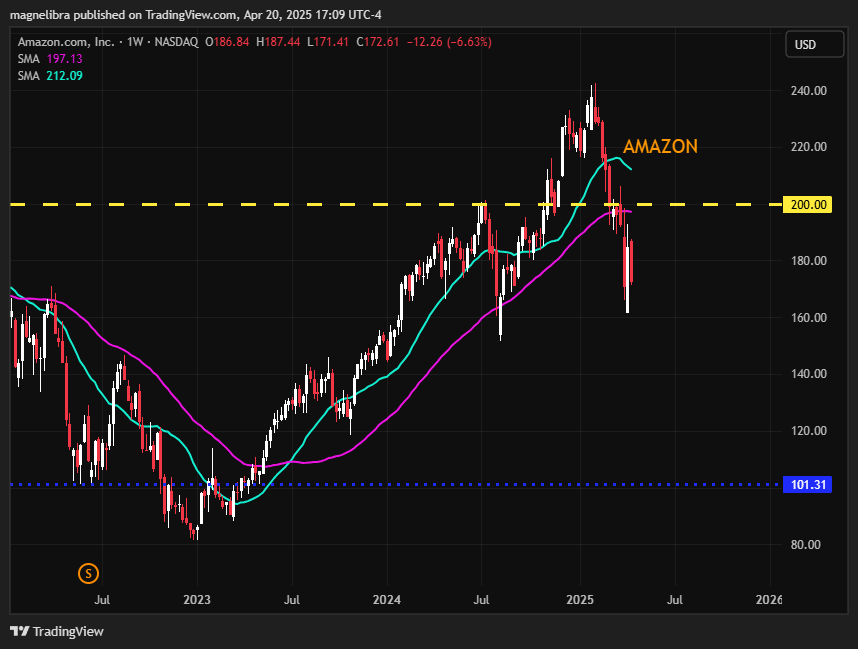Click the 1W interval label

tap(135, 42)
